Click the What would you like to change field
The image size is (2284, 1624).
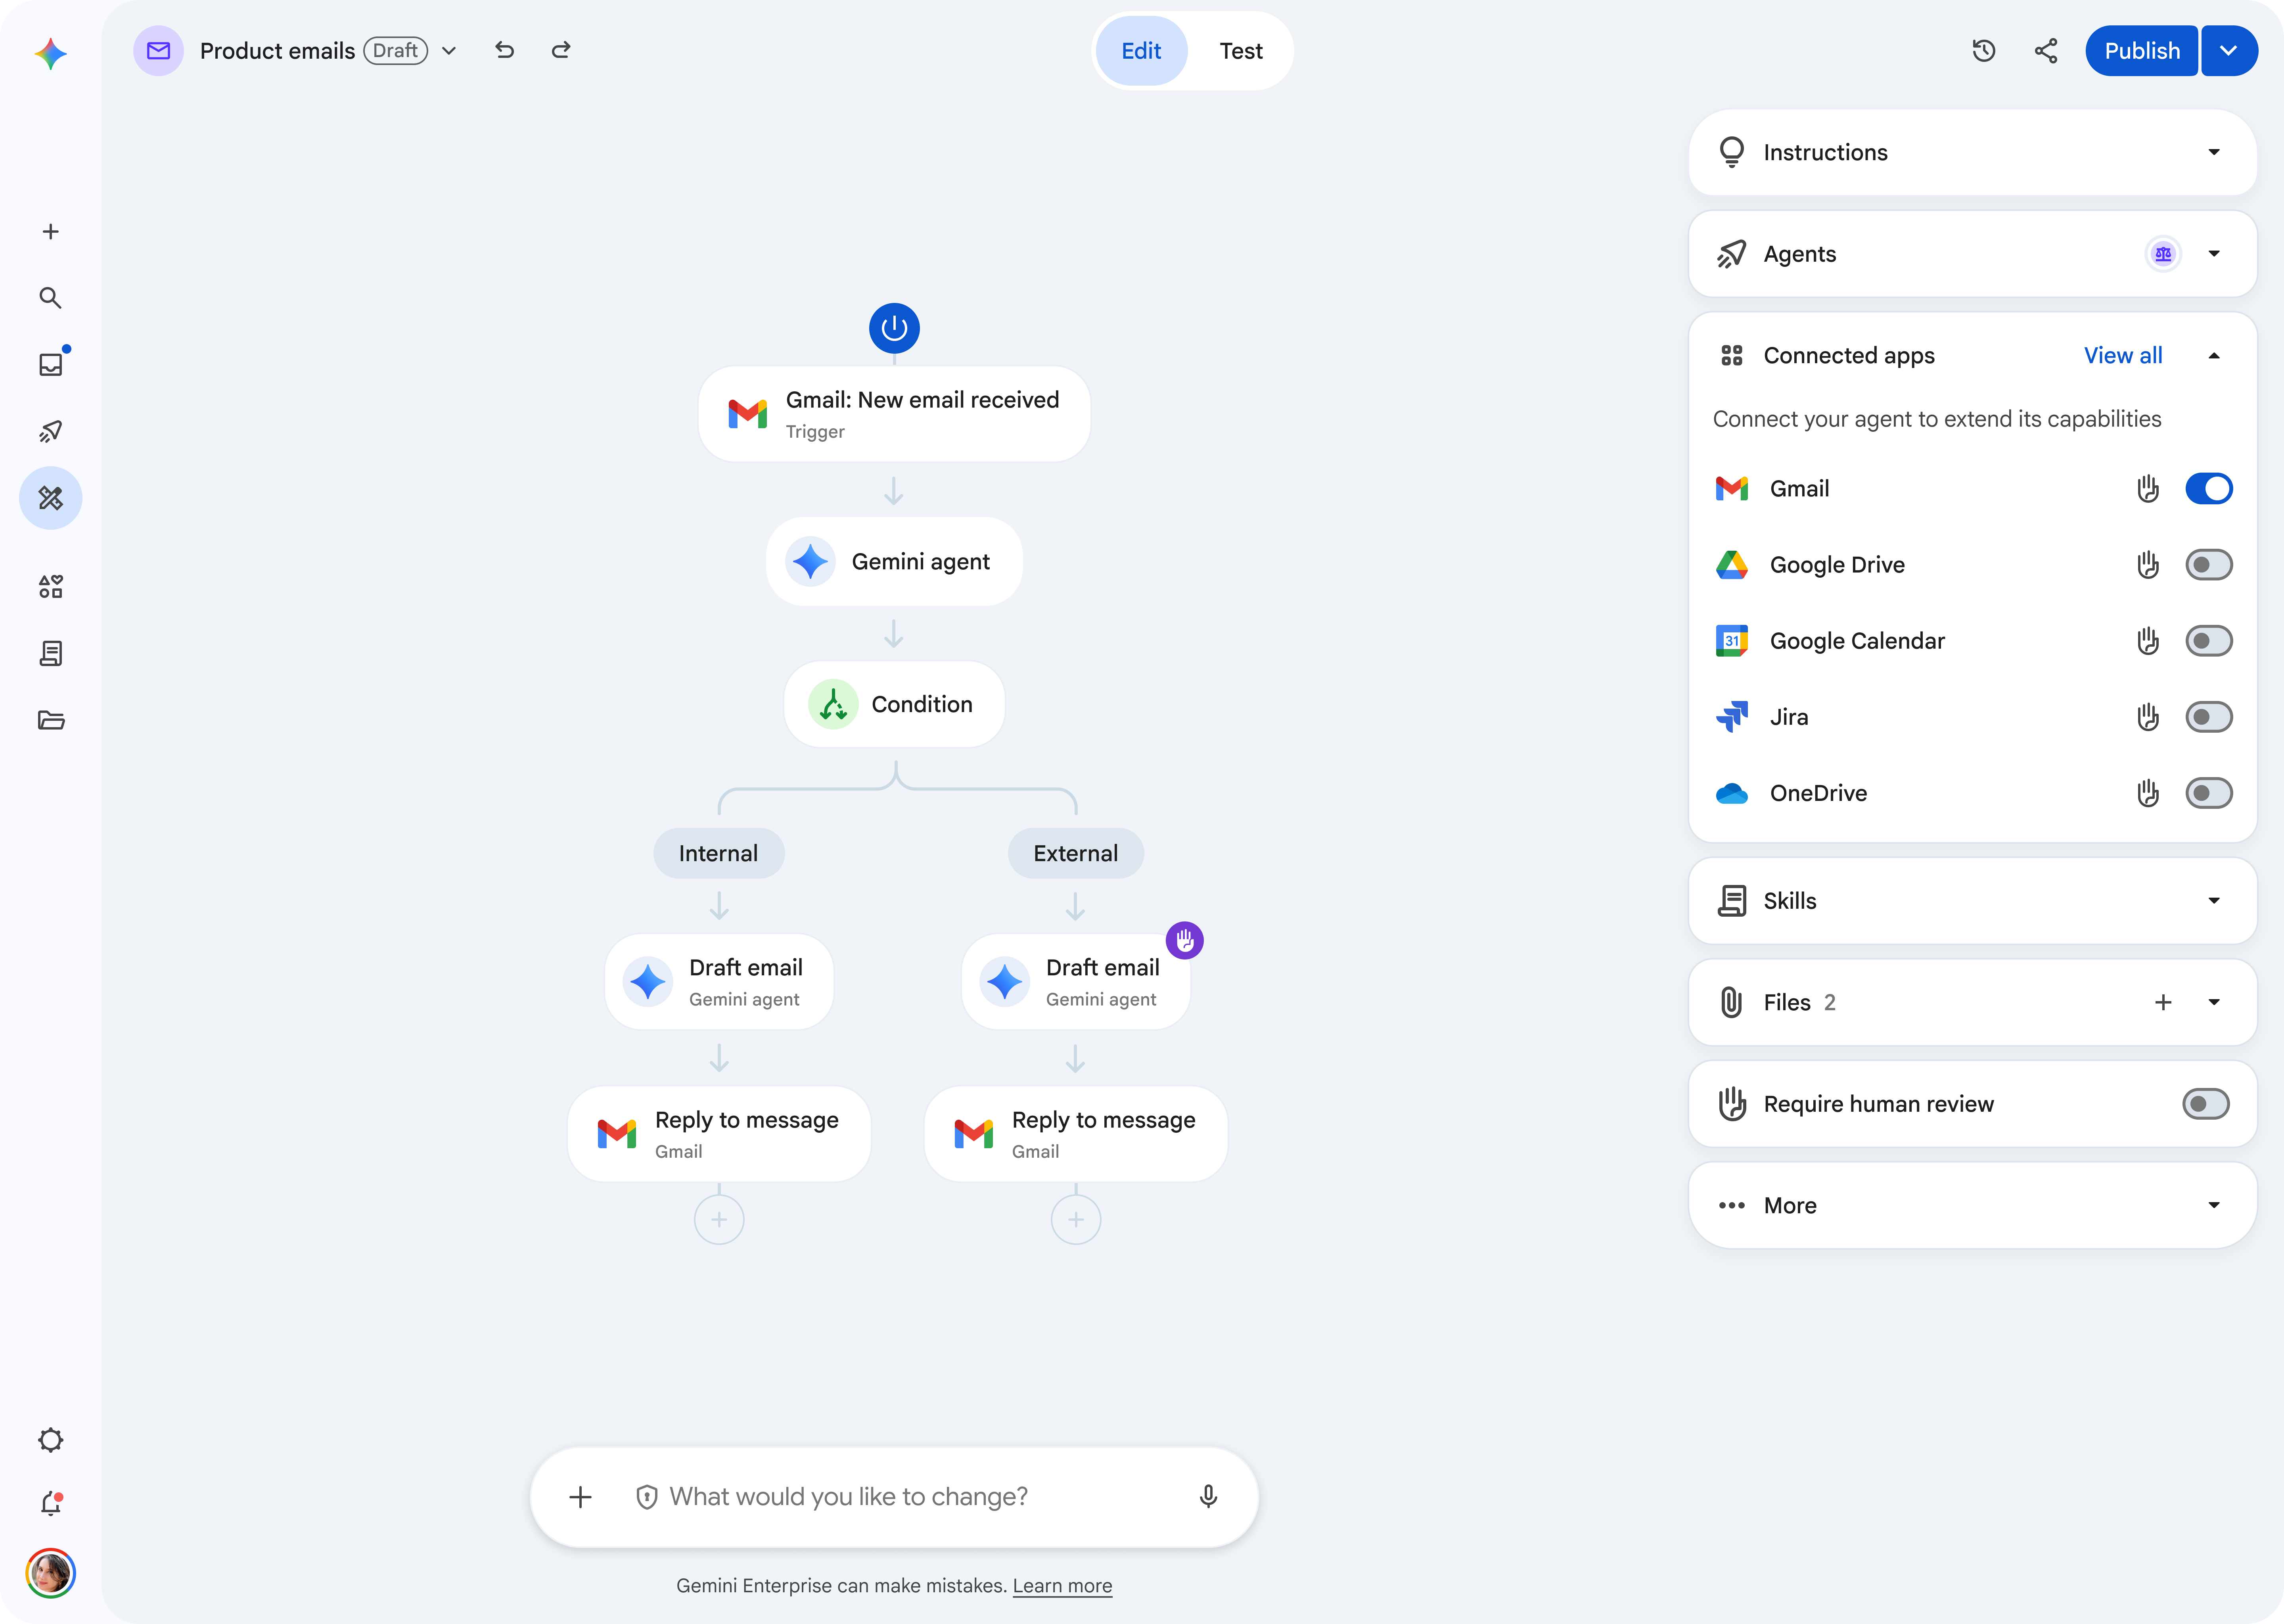coord(894,1497)
